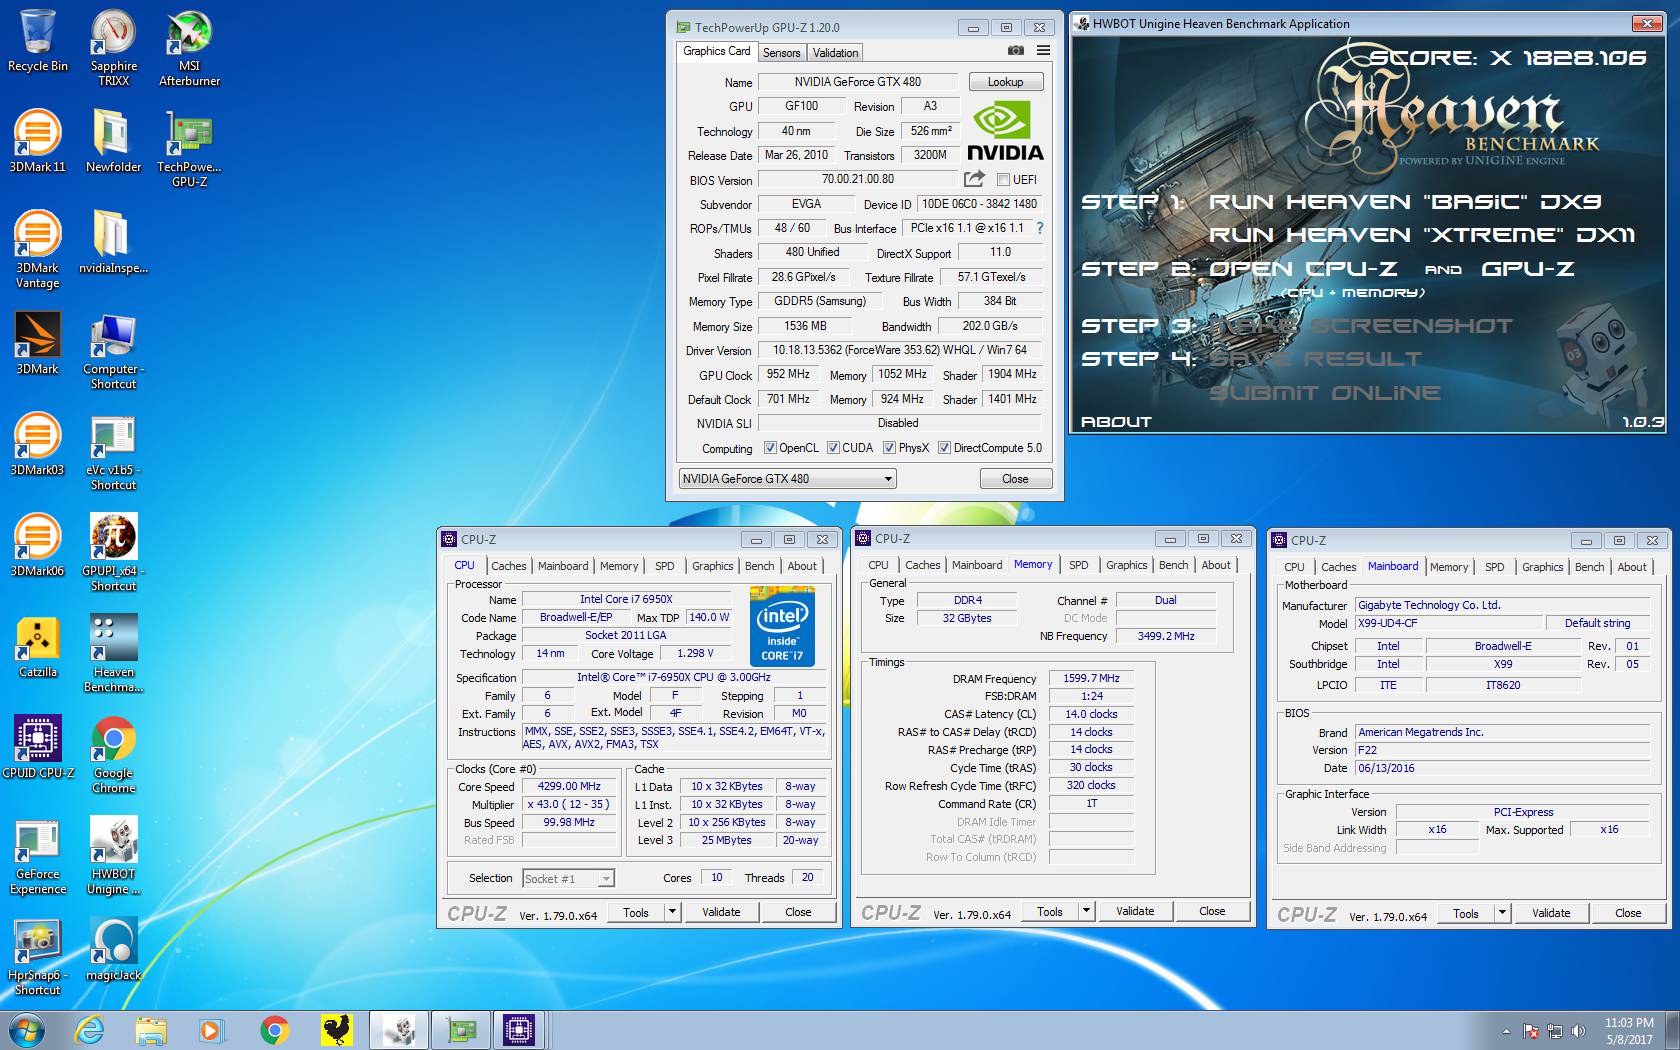The image size is (1680, 1050).
Task: Open SPD tab in Memory tab window
Action: pos(1078,565)
